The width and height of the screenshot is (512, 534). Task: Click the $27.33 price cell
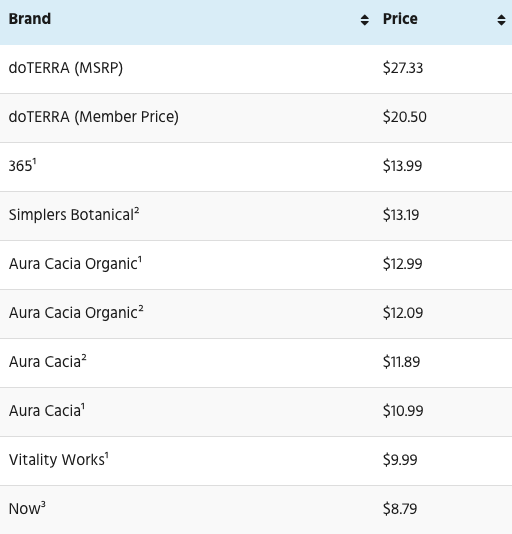[x=403, y=68]
